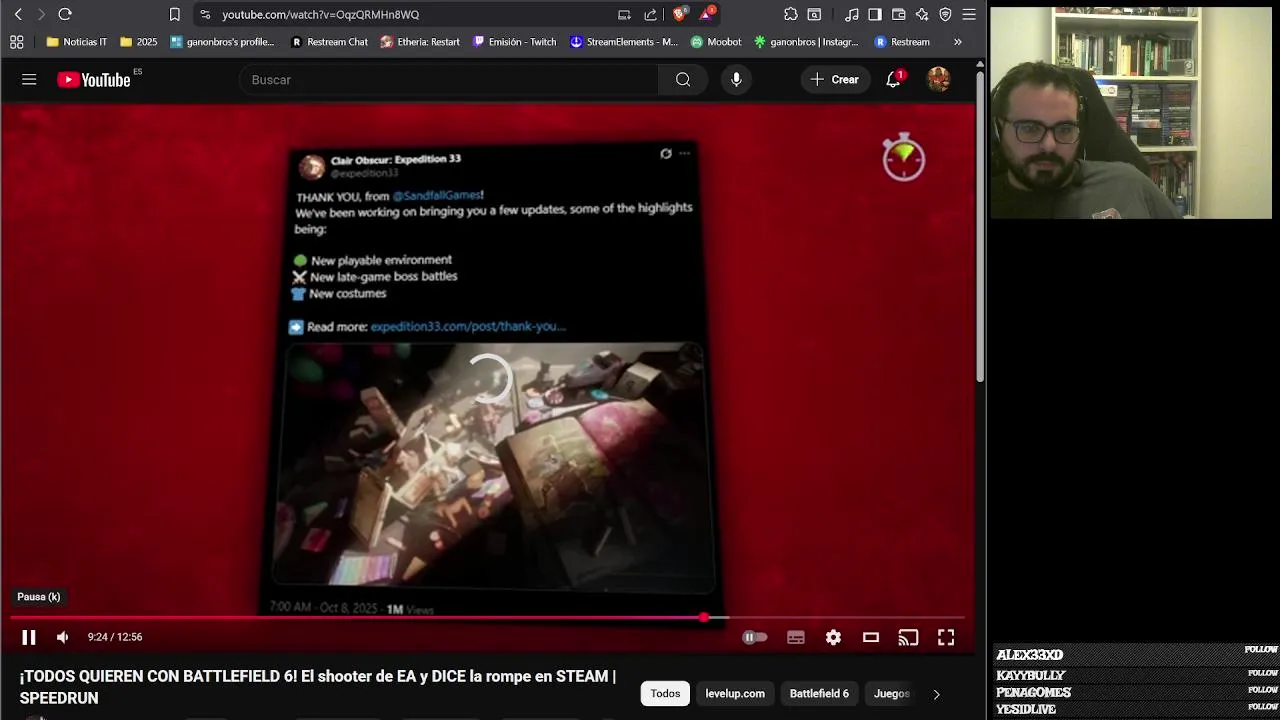Screen dimensions: 1280x720
Task: Pause the video with the pause button
Action: click(x=29, y=637)
